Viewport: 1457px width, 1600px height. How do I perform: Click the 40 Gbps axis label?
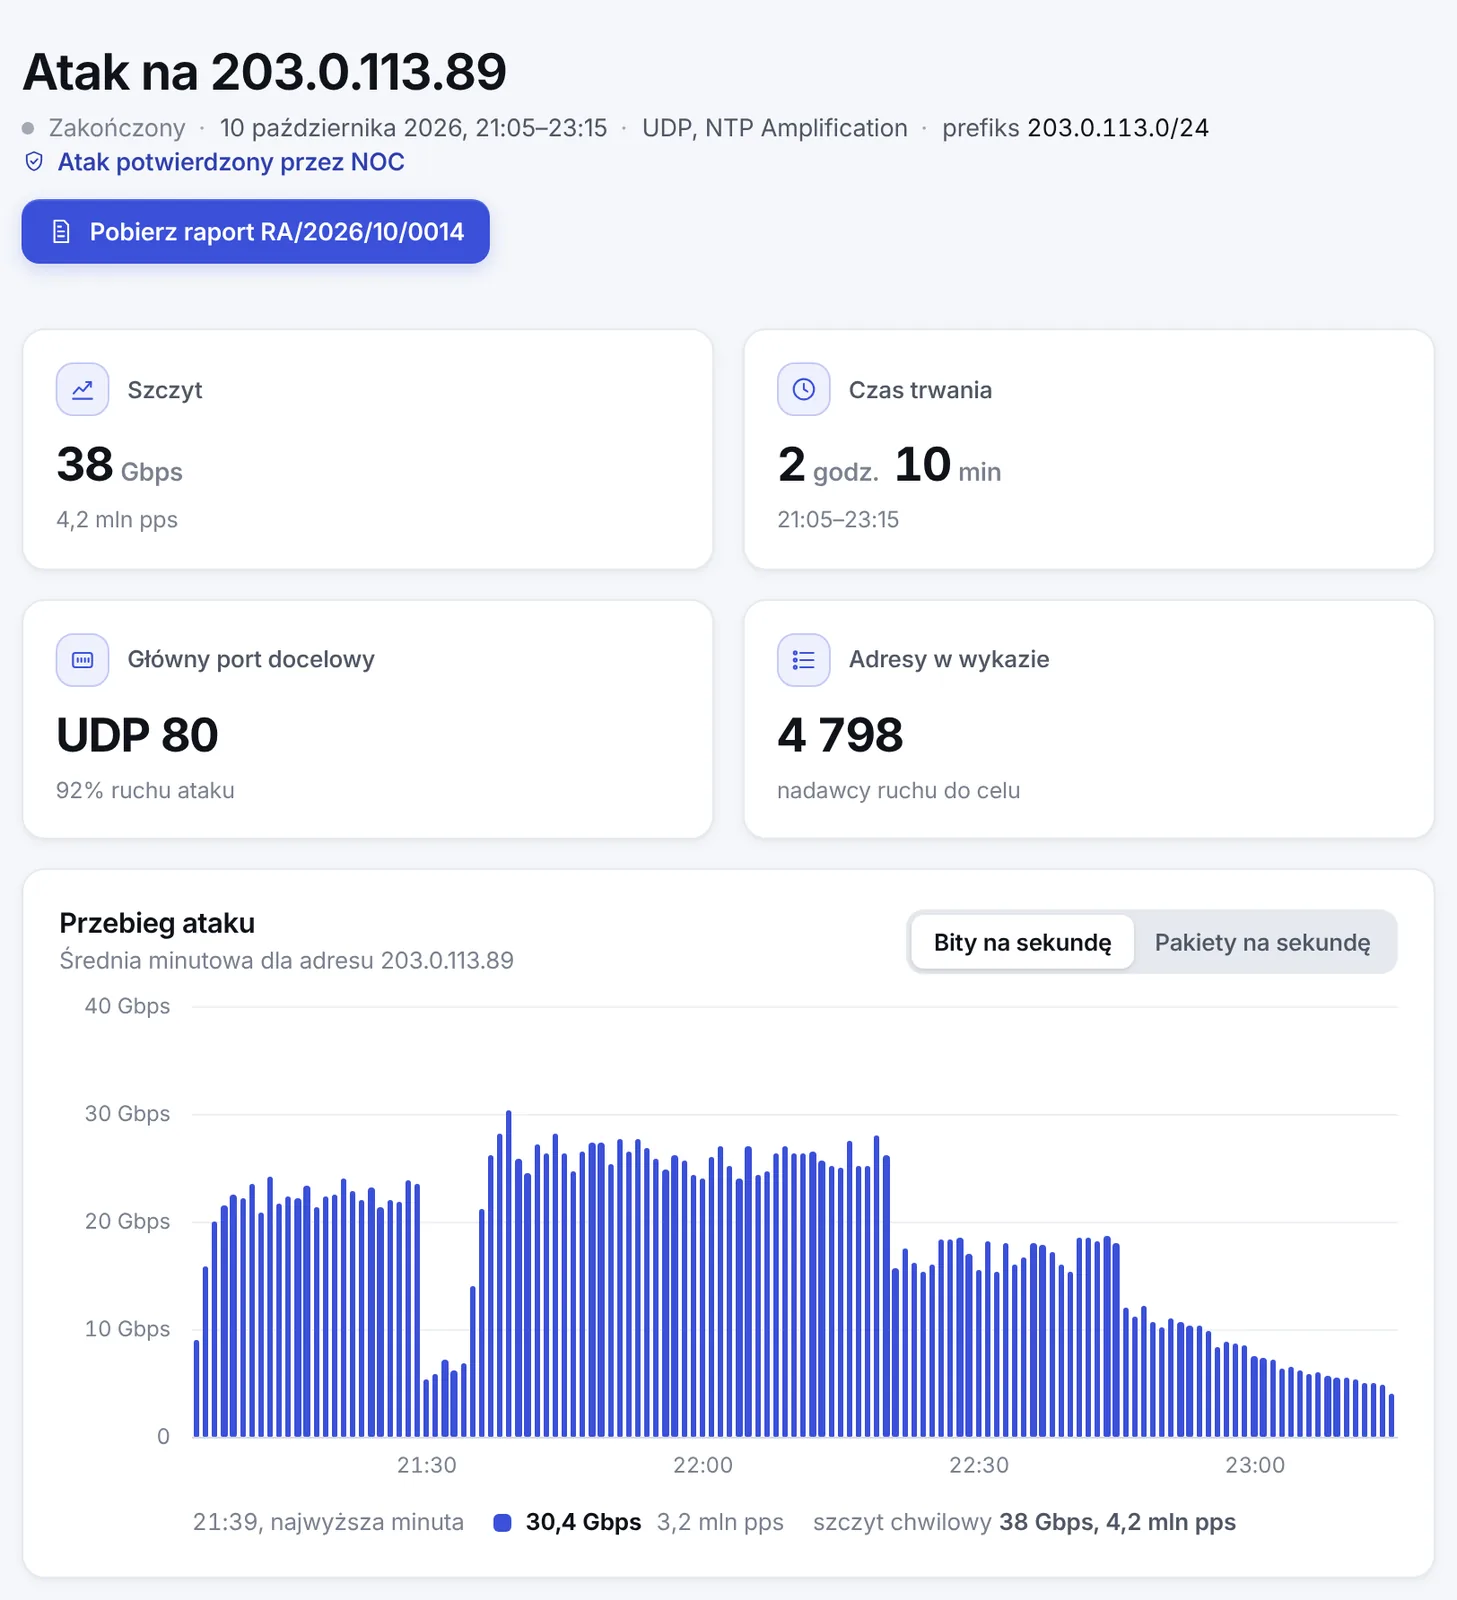127,1006
